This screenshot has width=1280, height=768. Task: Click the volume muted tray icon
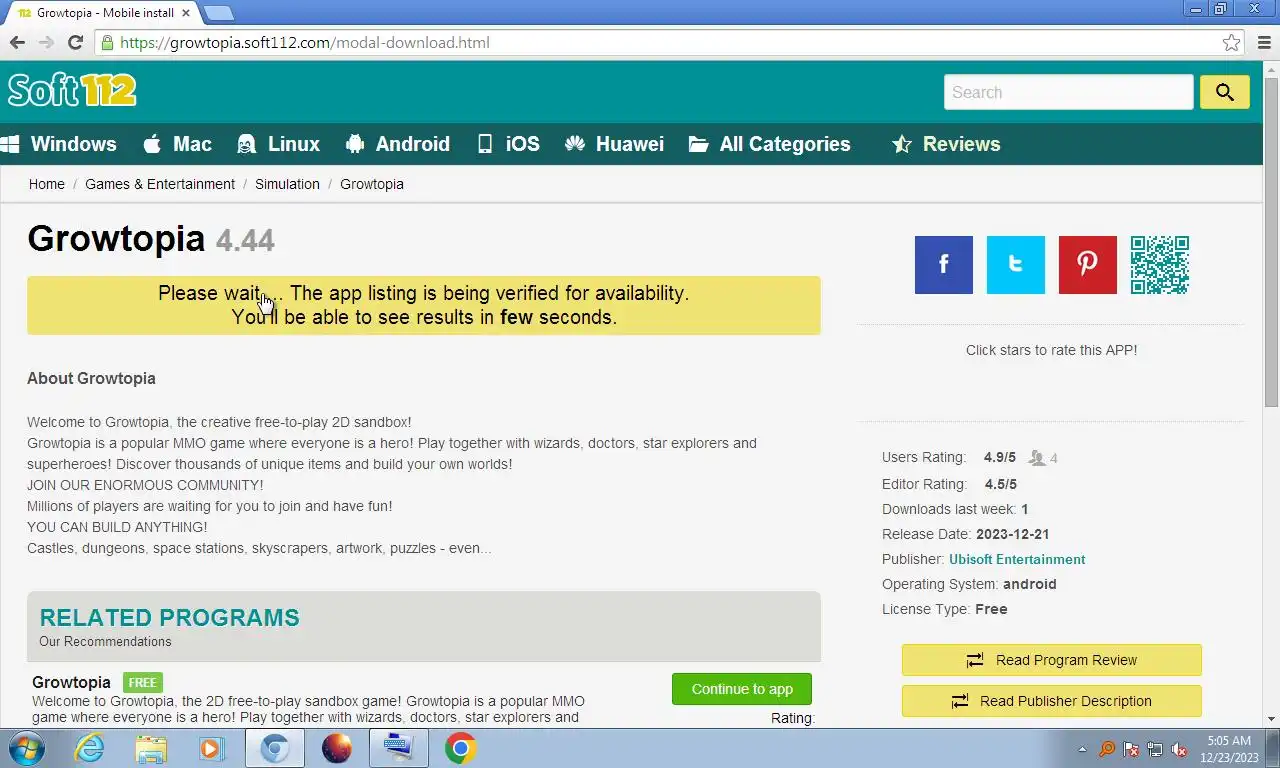(1179, 749)
